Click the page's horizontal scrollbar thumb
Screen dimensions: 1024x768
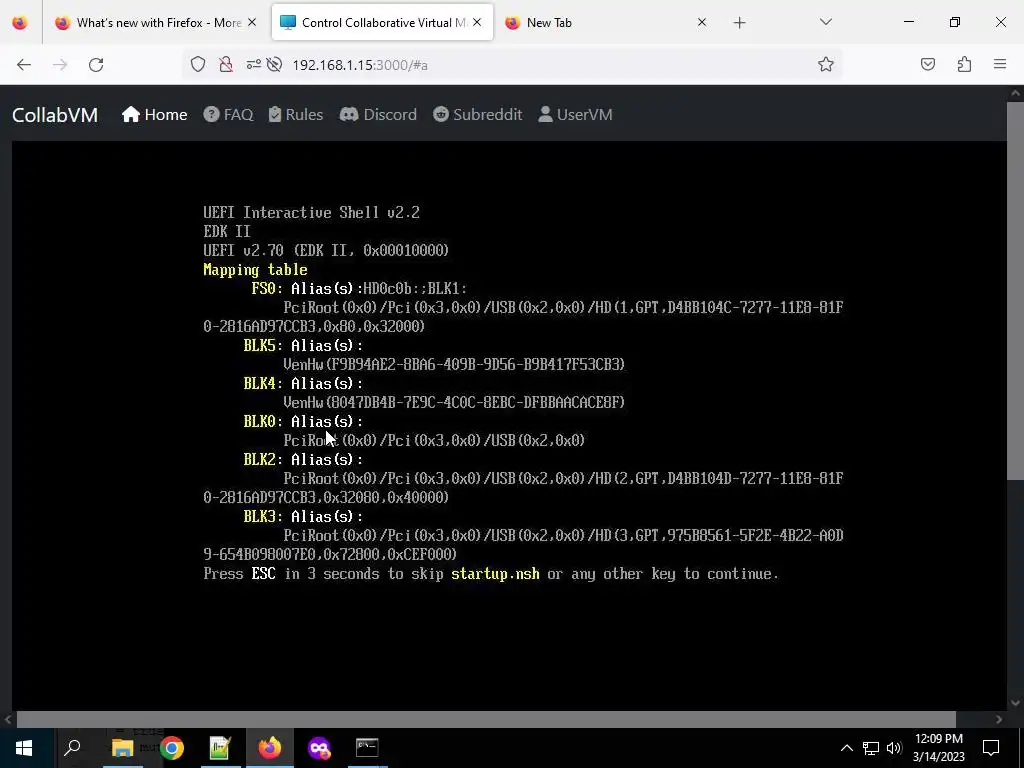(486, 719)
